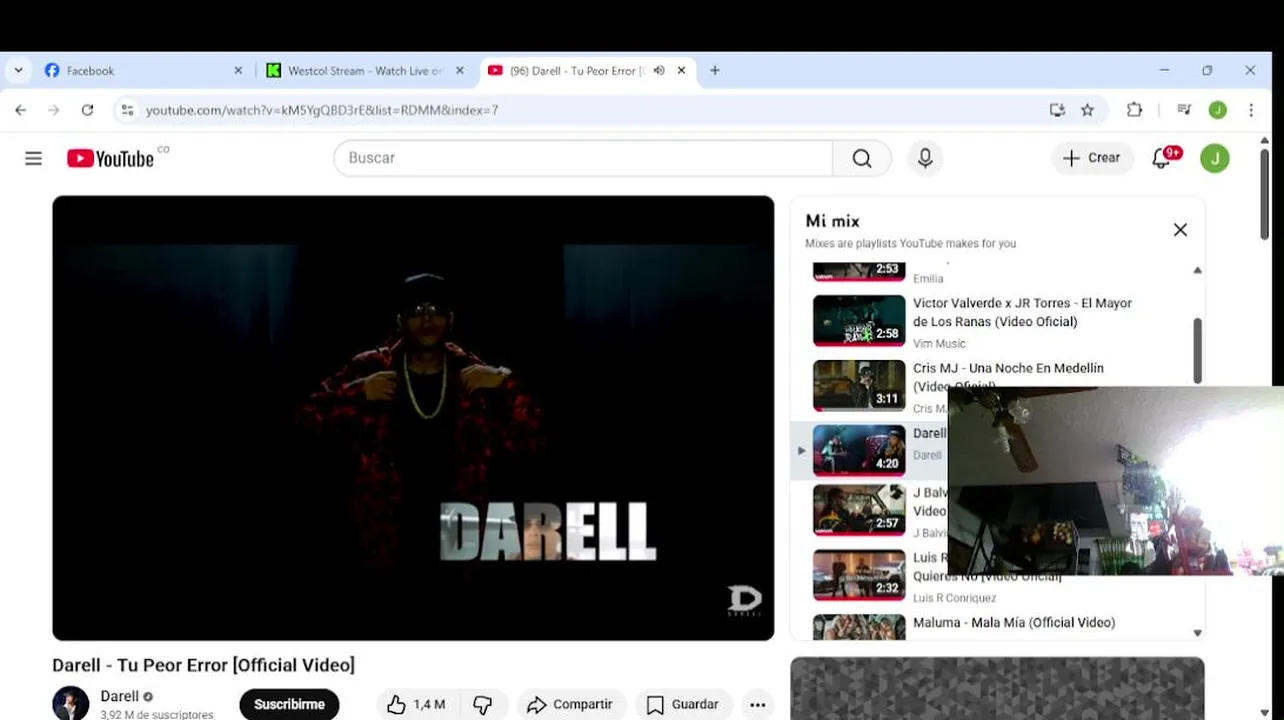This screenshot has height=720, width=1284.
Task: Bookmark this page with the star
Action: 1087,110
